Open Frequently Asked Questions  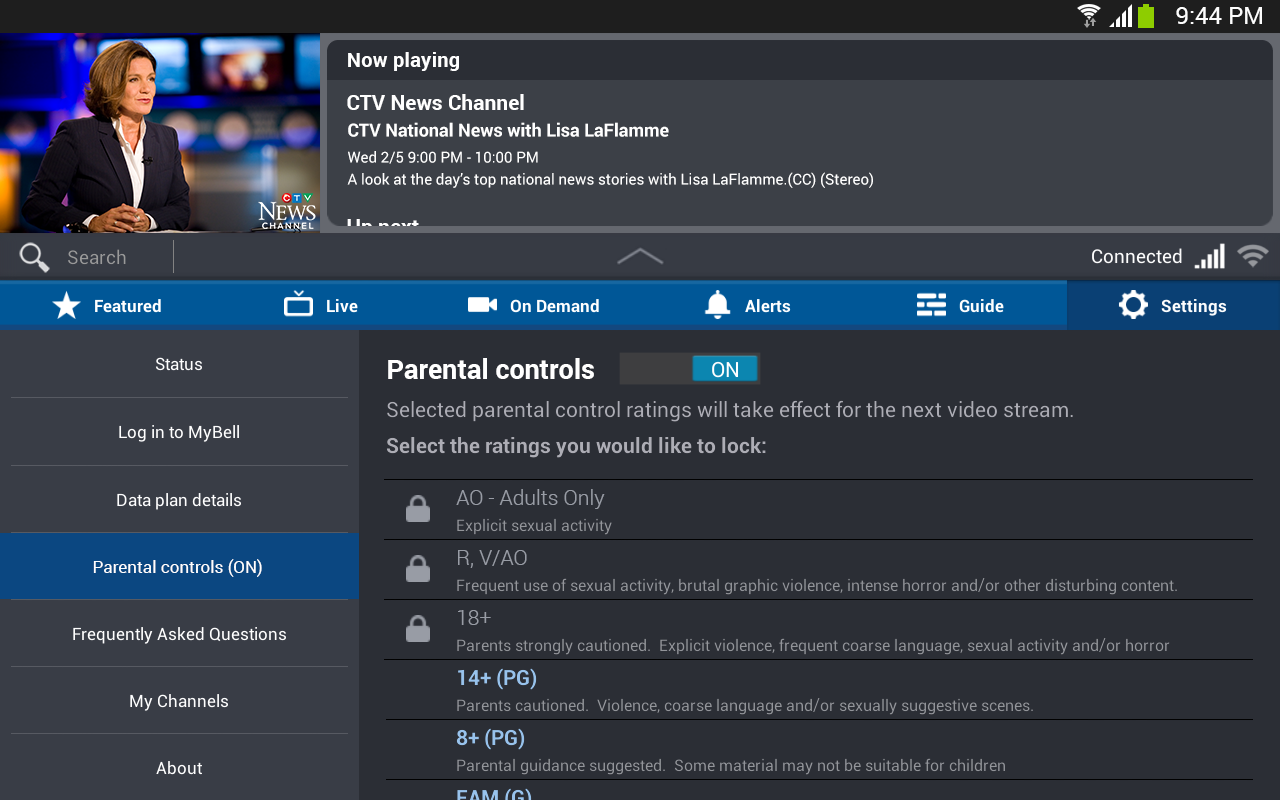point(179,634)
